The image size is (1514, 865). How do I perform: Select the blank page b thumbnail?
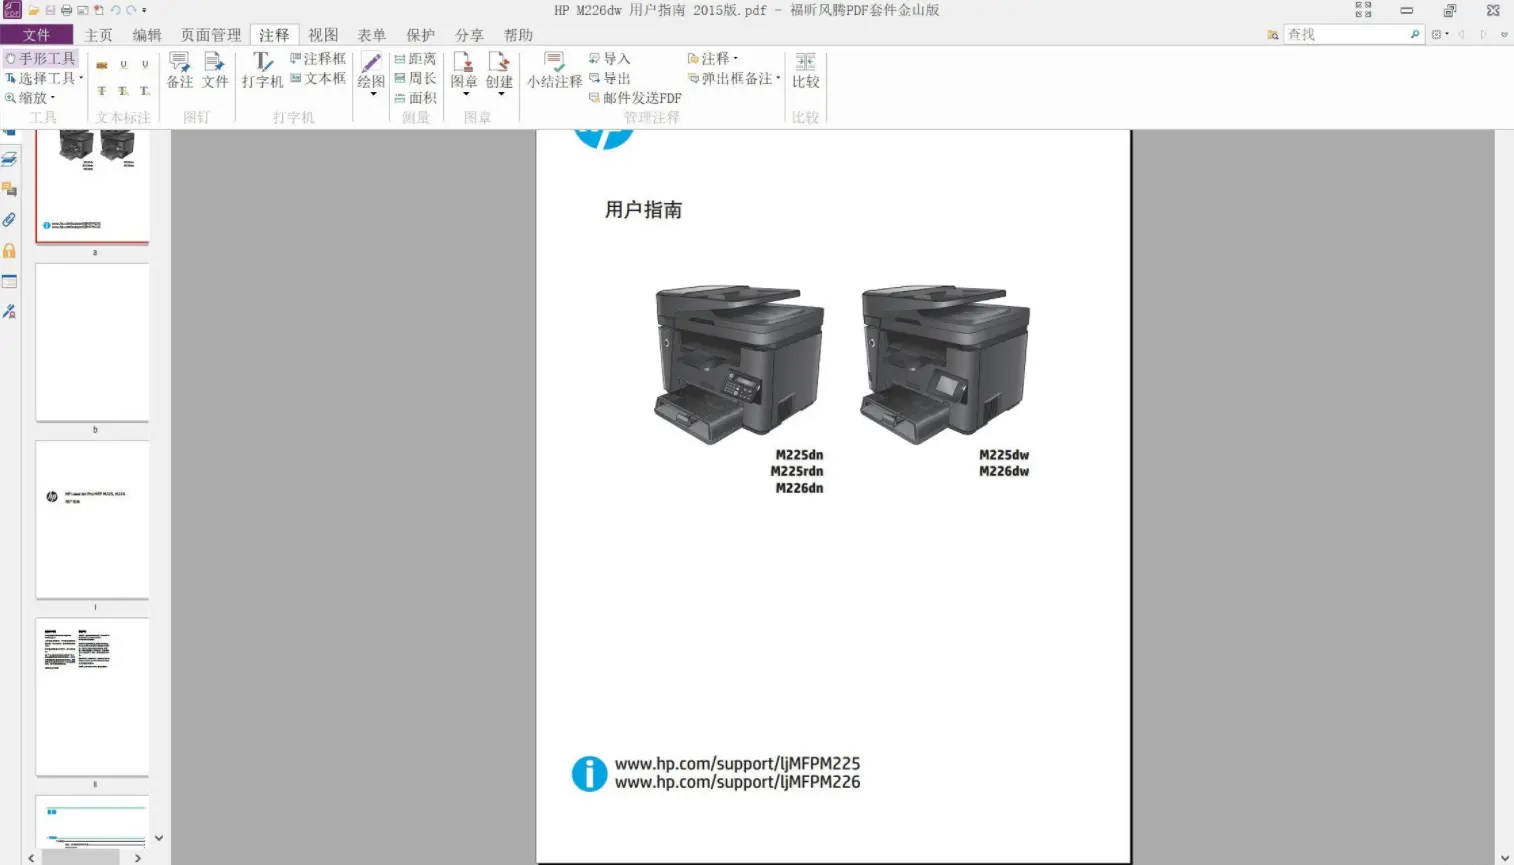point(92,342)
